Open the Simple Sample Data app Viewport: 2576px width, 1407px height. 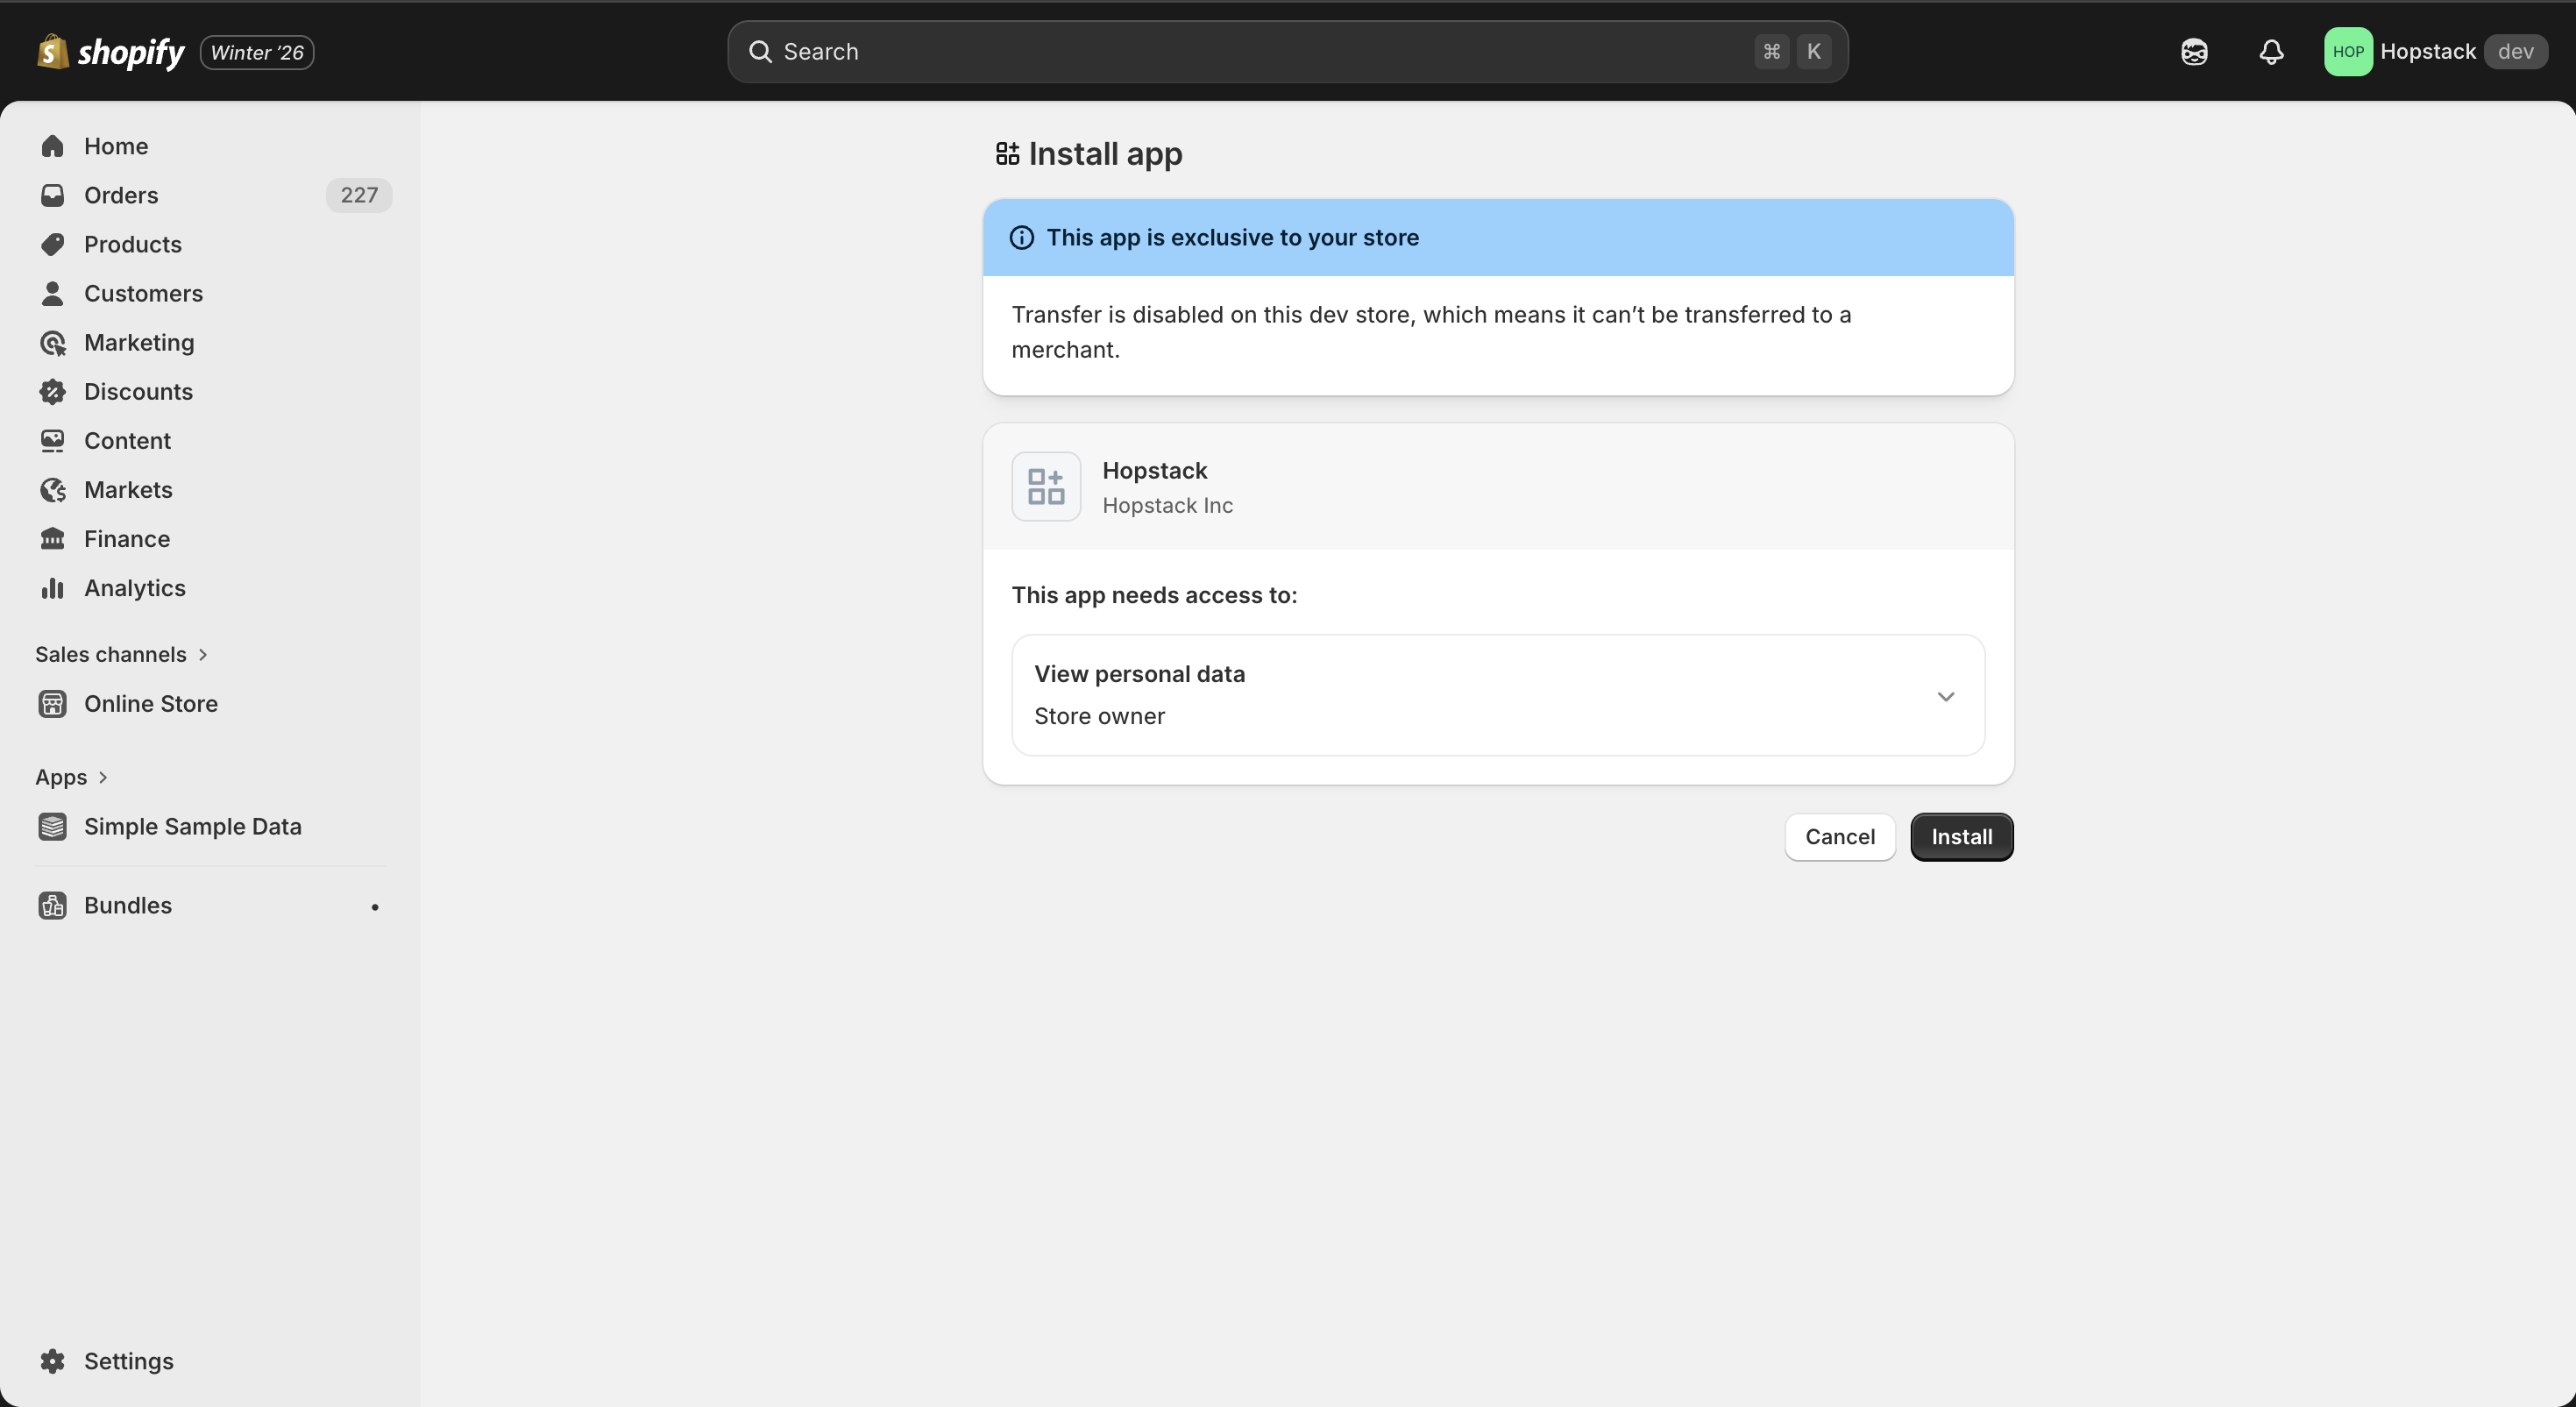[x=192, y=827]
